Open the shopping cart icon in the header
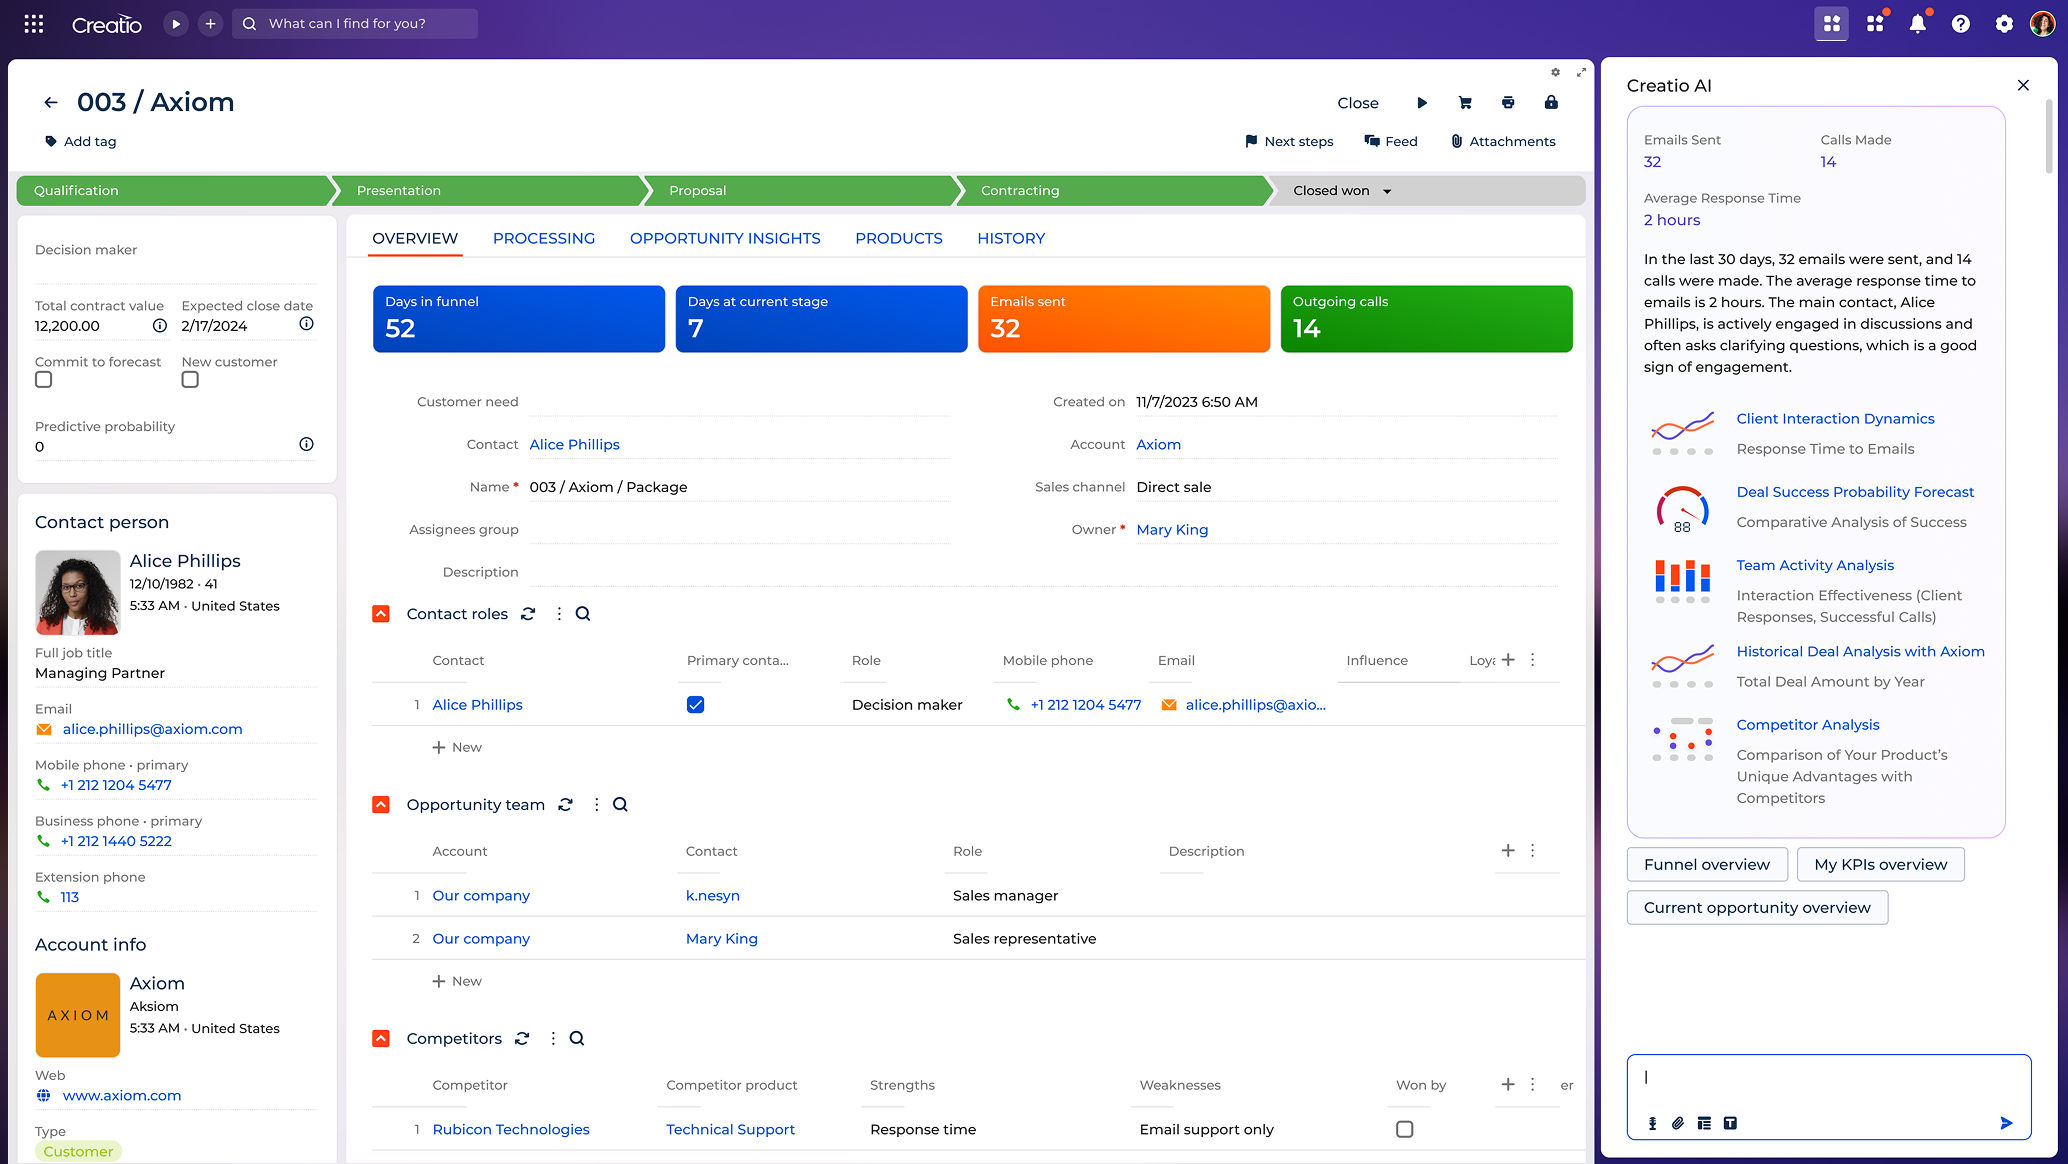 (1465, 102)
